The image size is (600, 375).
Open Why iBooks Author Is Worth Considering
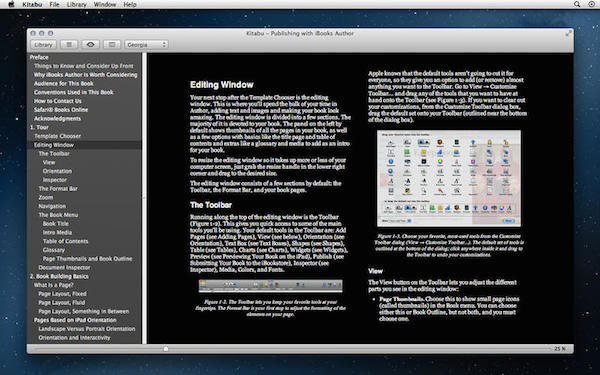(x=85, y=75)
